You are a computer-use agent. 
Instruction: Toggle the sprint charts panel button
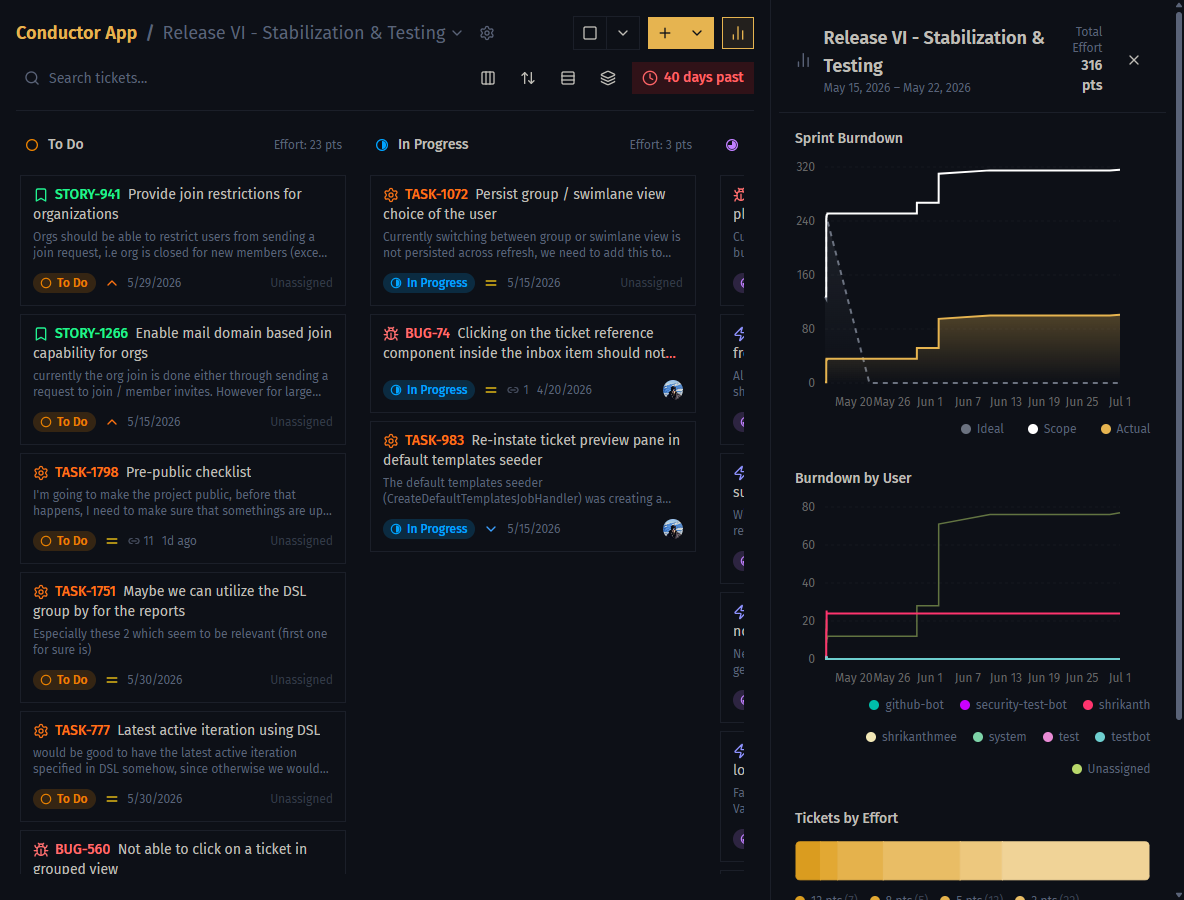(738, 33)
